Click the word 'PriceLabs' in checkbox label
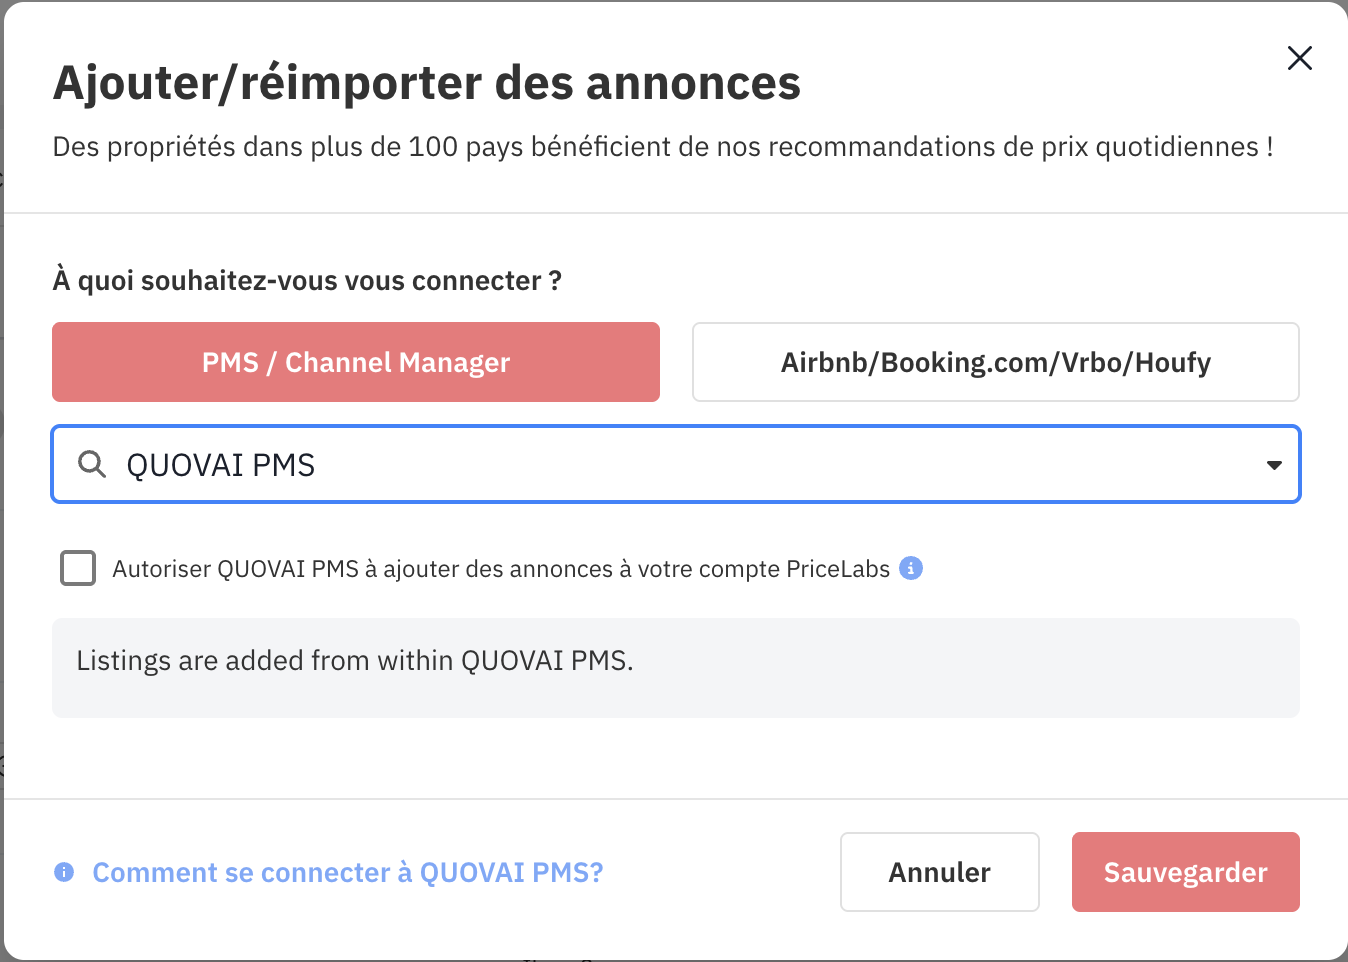Screen dimensions: 1348x962 click(x=838, y=569)
